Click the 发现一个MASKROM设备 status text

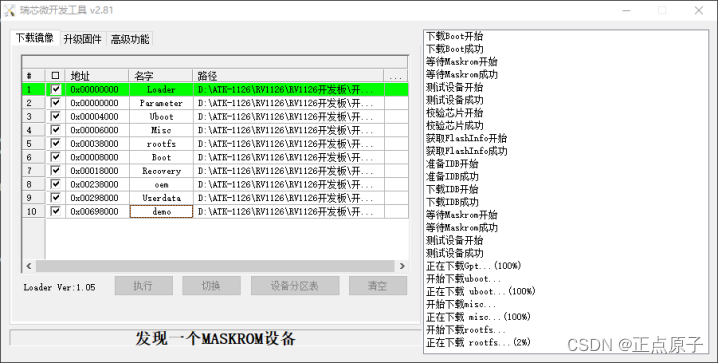[215, 339]
